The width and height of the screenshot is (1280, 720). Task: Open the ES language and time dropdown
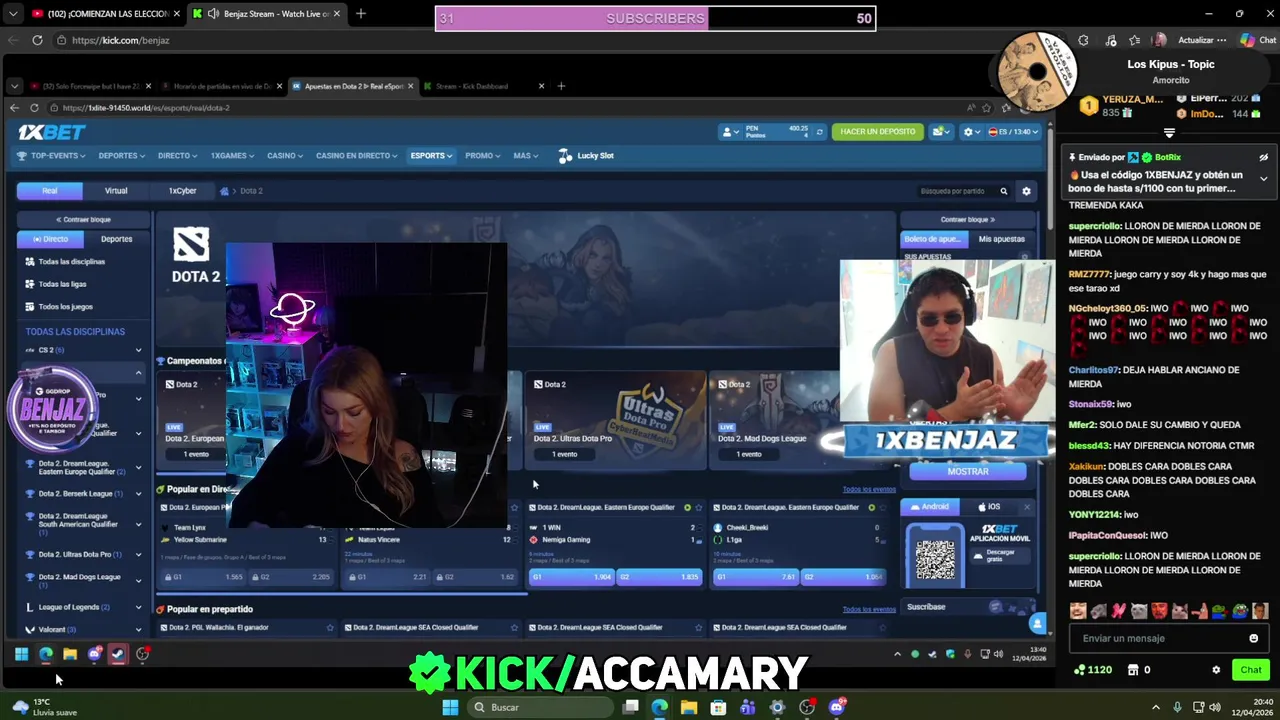click(x=1013, y=132)
